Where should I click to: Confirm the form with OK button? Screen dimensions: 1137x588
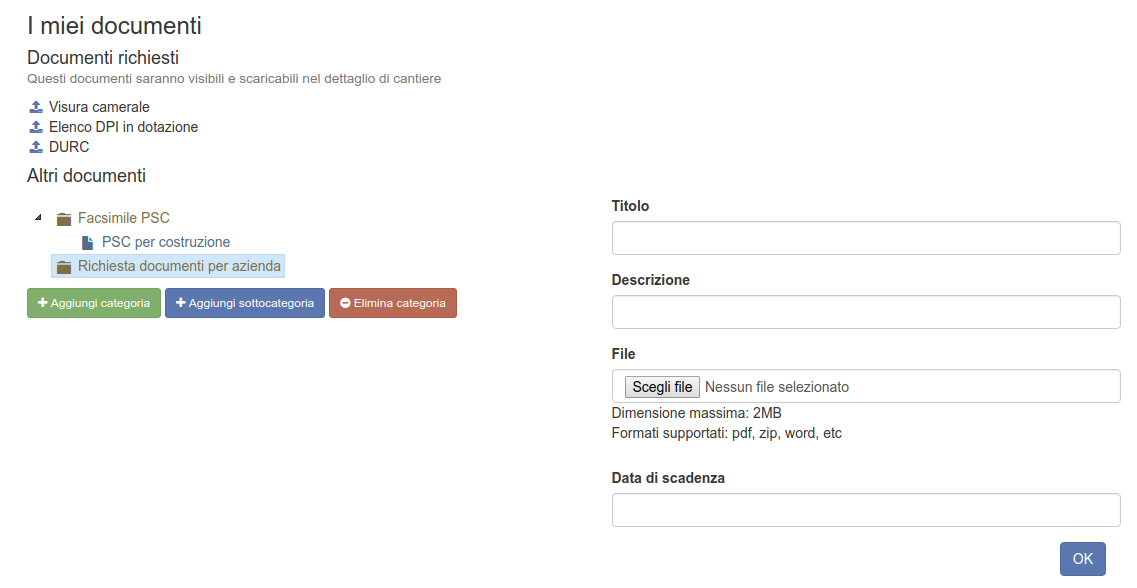1083,559
